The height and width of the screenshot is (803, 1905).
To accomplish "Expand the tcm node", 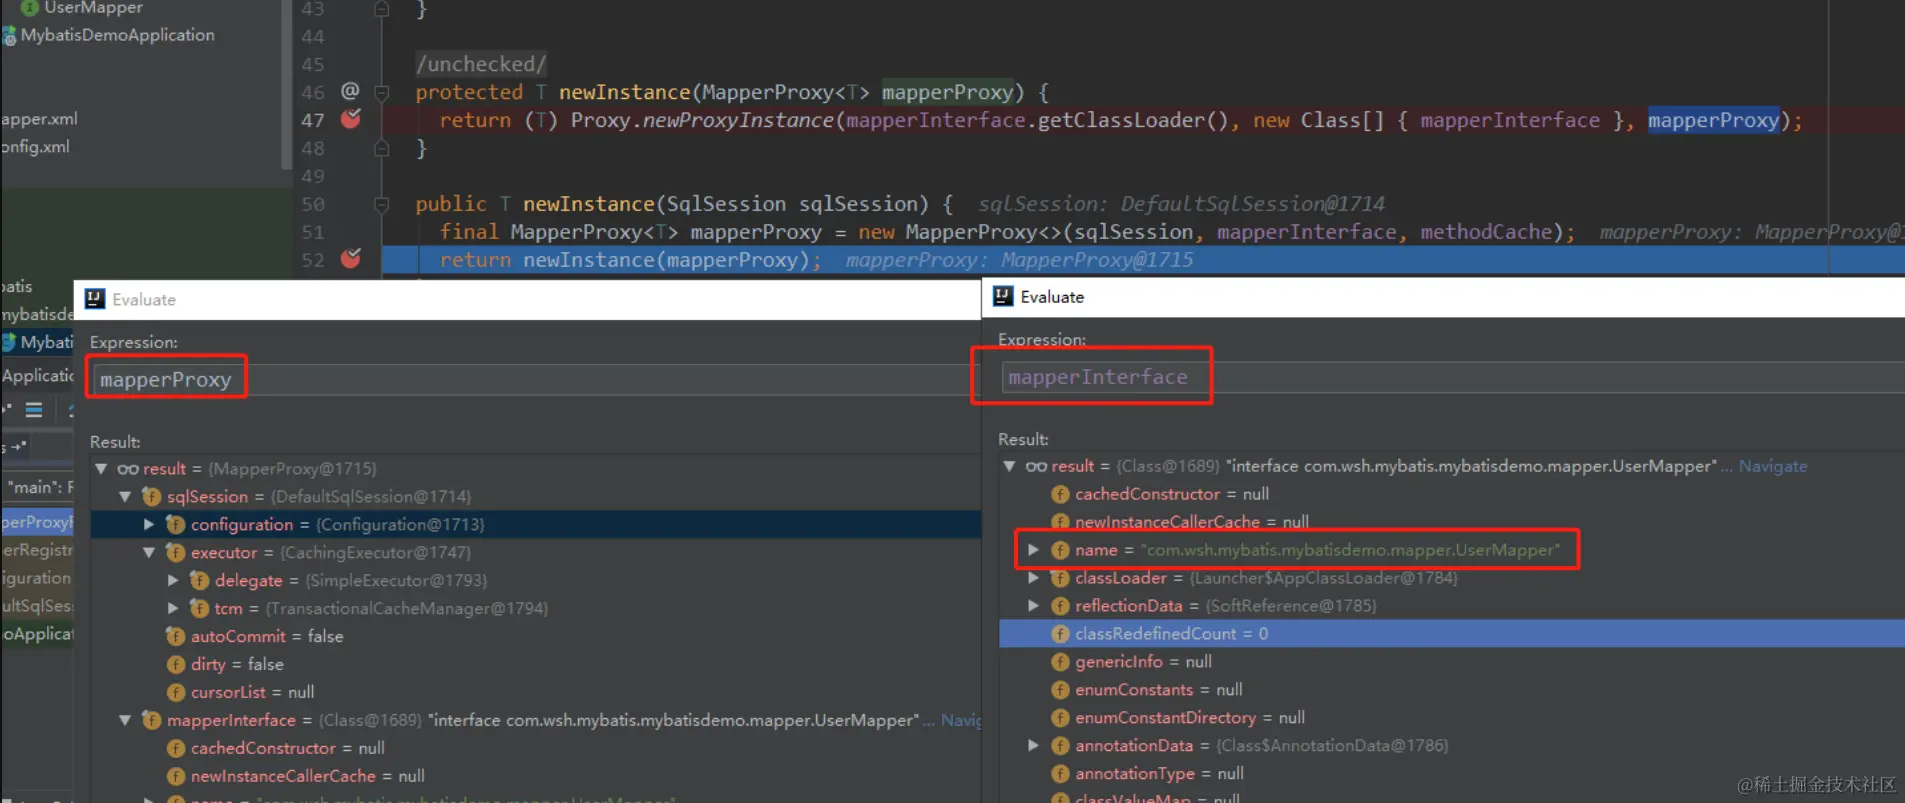I will (173, 608).
